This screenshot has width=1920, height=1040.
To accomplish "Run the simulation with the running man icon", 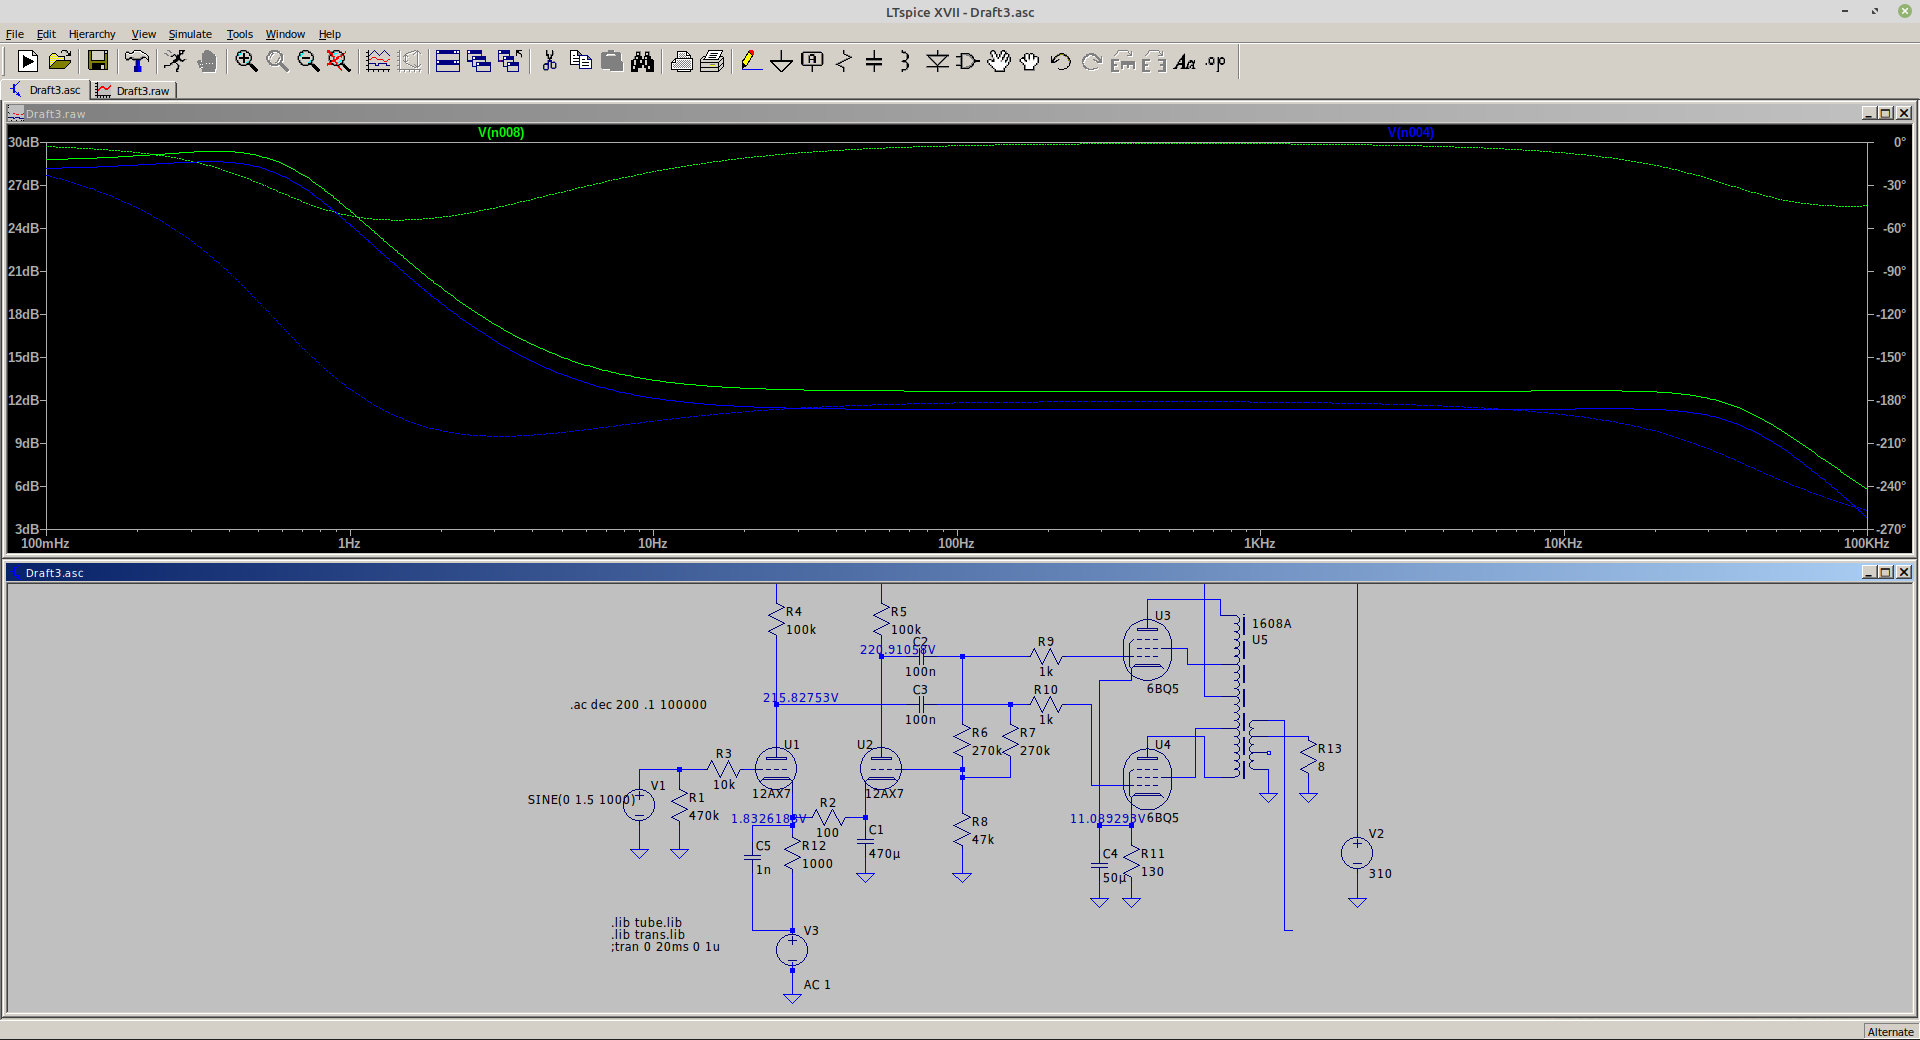I will click(x=175, y=62).
